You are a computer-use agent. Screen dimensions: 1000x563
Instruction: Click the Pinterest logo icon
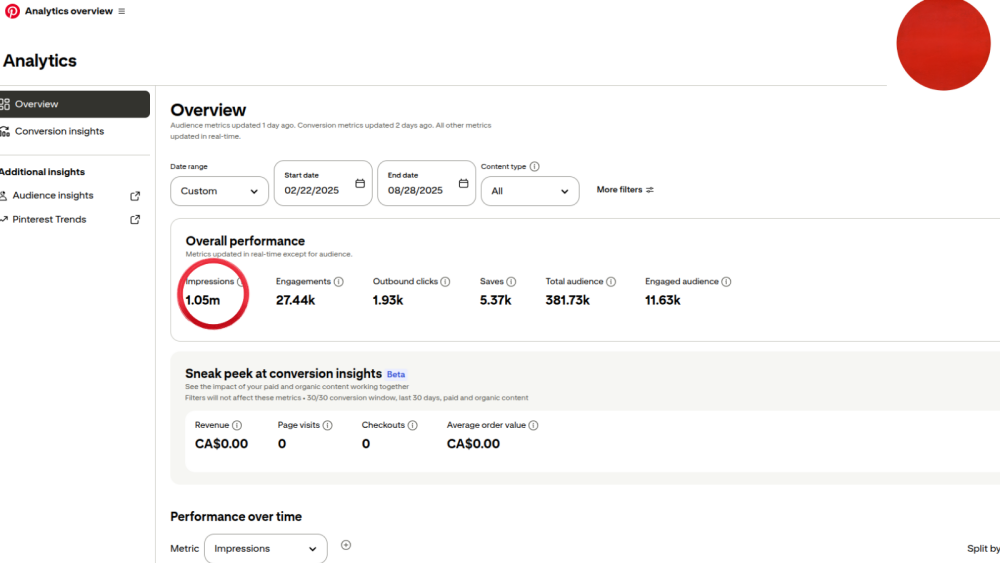12,11
